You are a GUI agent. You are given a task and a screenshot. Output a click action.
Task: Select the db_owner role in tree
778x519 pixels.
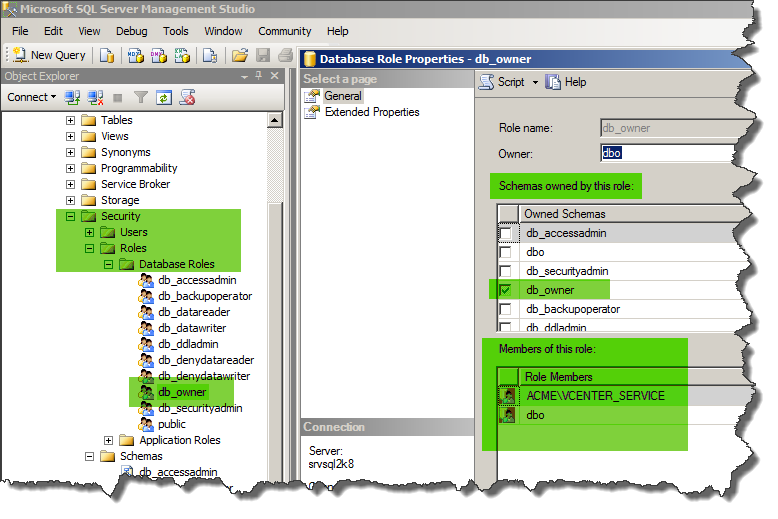point(182,392)
